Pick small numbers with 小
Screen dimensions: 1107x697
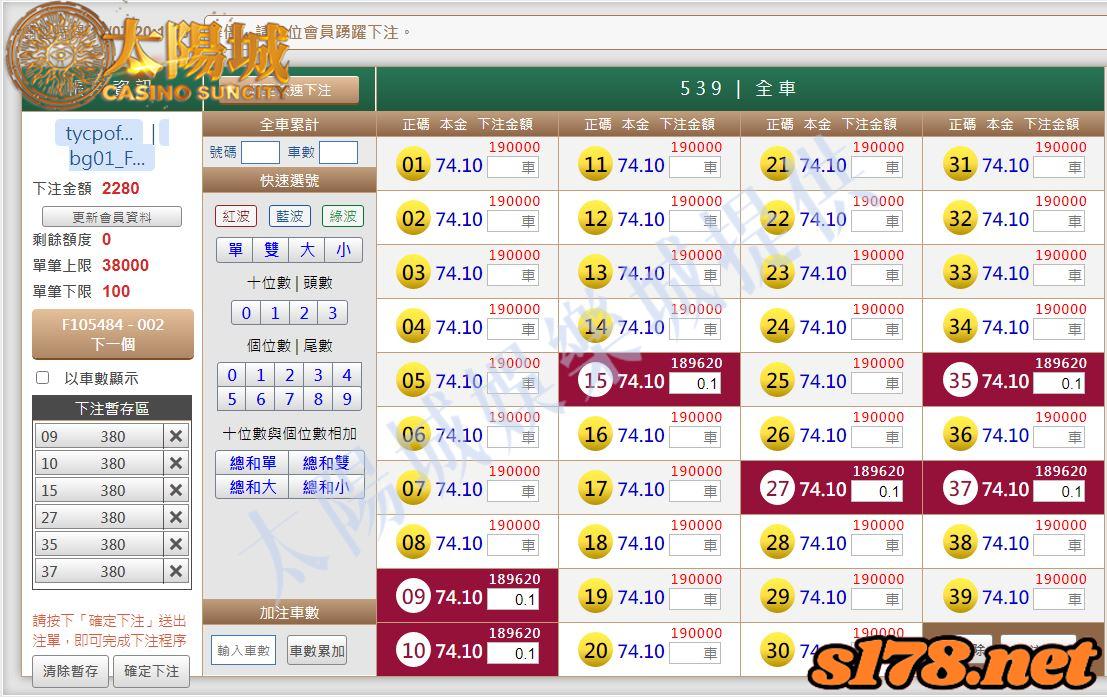click(x=343, y=249)
